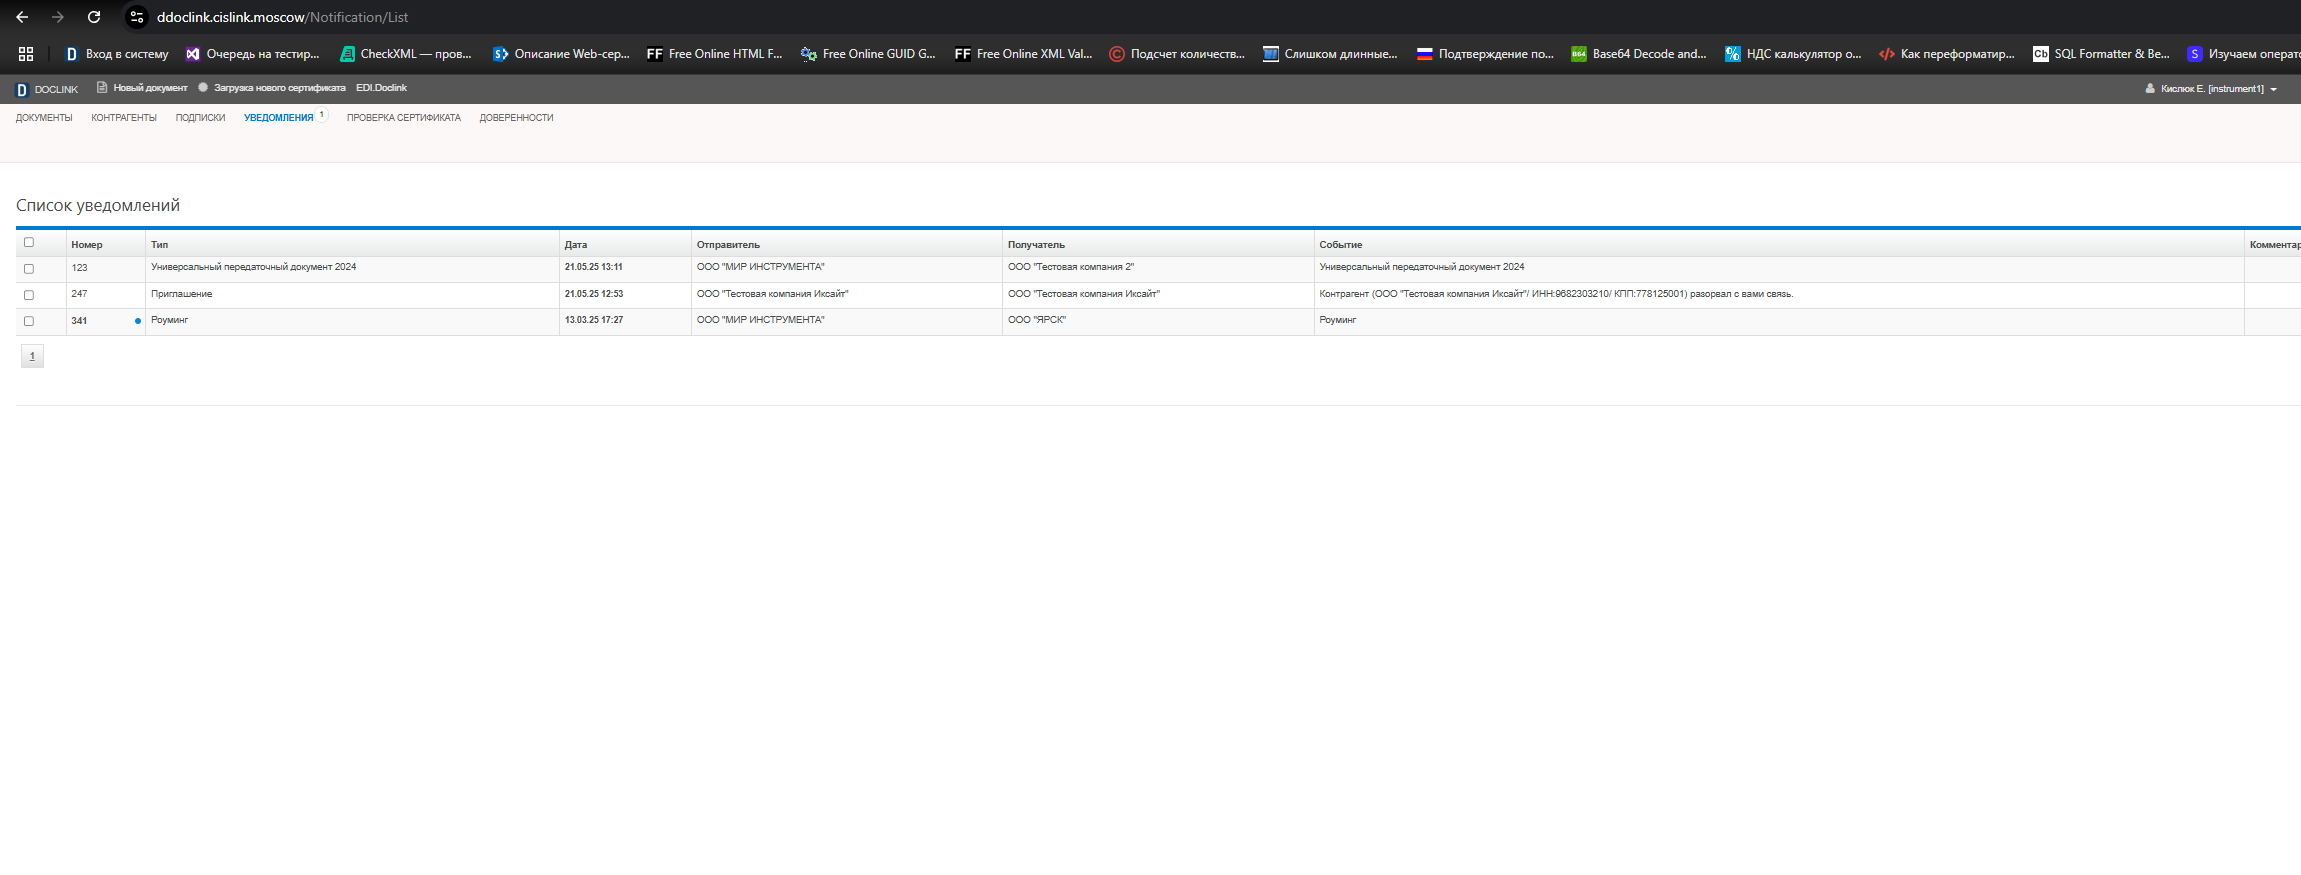Open the SQL Formatter bookmark
The width and height of the screenshot is (2301, 875).
2101,54
